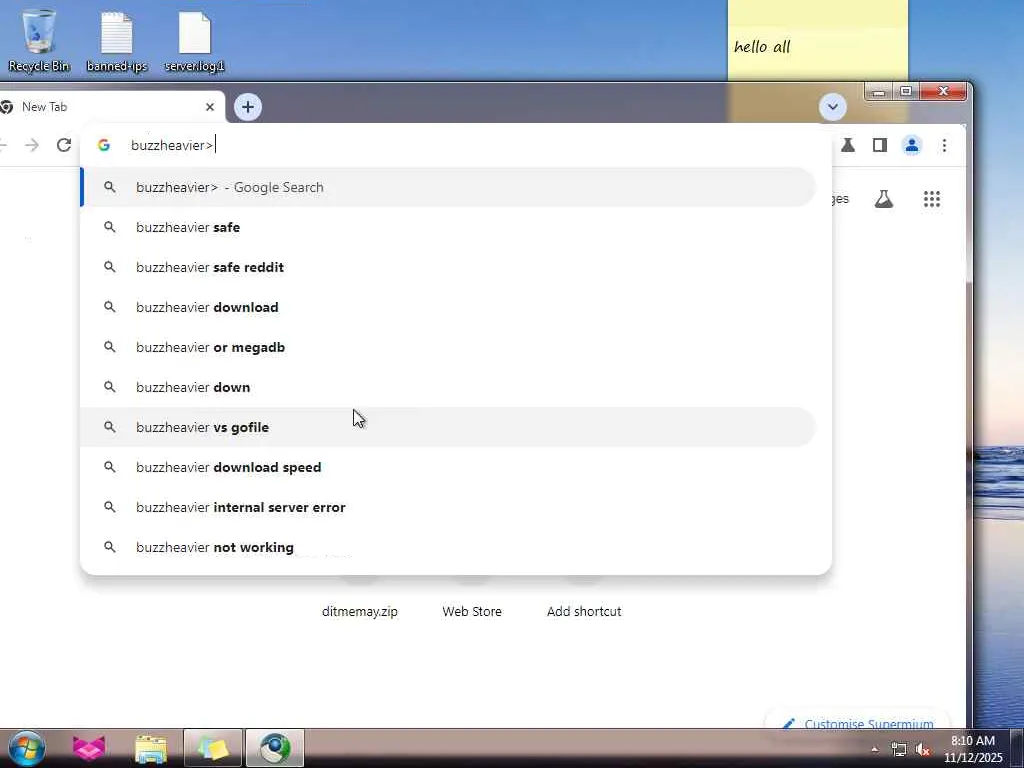Open a new browser tab with plus button
This screenshot has height=768, width=1024.
[248, 107]
